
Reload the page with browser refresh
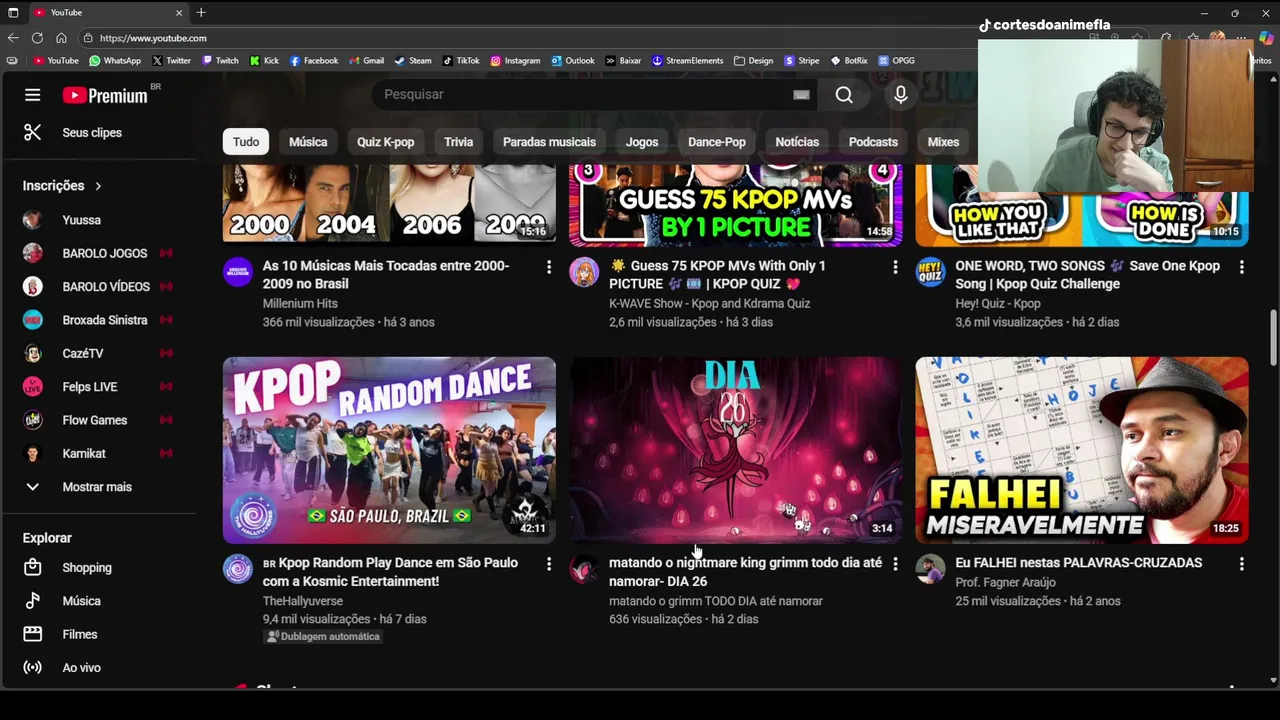click(37, 38)
